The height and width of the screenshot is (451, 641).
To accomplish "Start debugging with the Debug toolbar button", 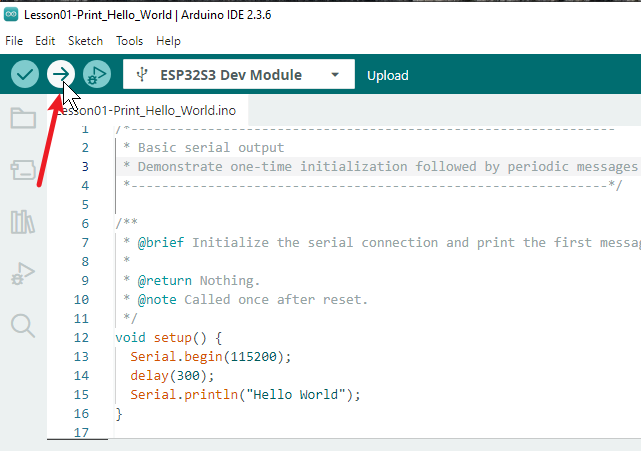I will coord(97,74).
